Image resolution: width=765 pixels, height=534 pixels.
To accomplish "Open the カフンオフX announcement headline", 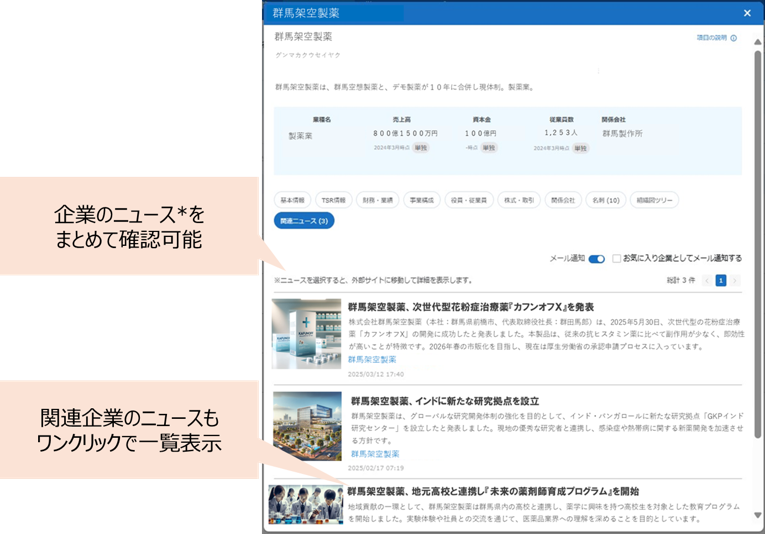I will coord(471,307).
